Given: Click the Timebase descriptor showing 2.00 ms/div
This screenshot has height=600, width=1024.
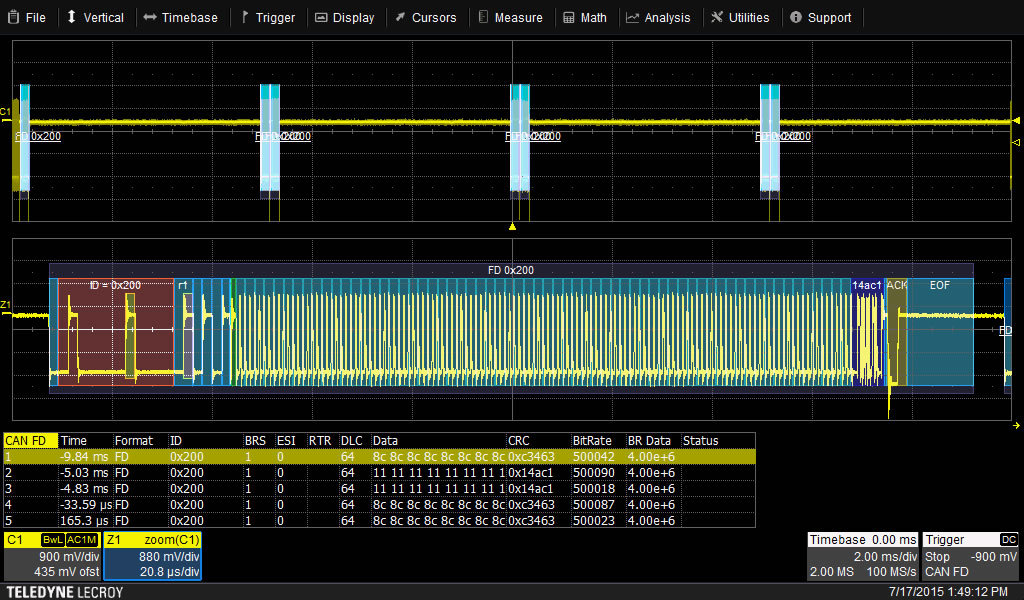Looking at the screenshot, I should point(862,557).
